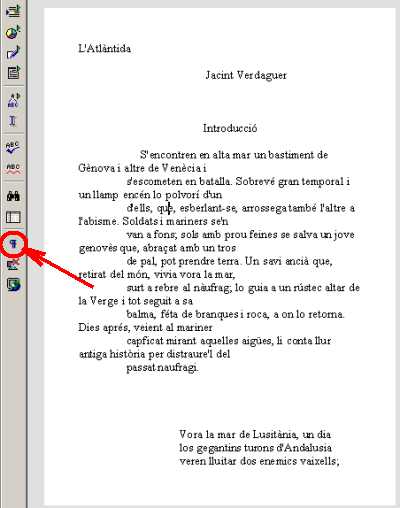The height and width of the screenshot is (508, 400).
Task: Open the Form functions icon
Action: [13, 73]
